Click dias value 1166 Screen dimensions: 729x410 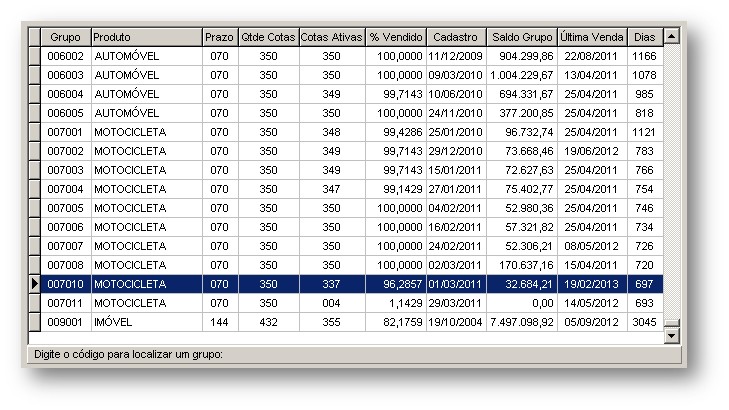tap(645, 56)
